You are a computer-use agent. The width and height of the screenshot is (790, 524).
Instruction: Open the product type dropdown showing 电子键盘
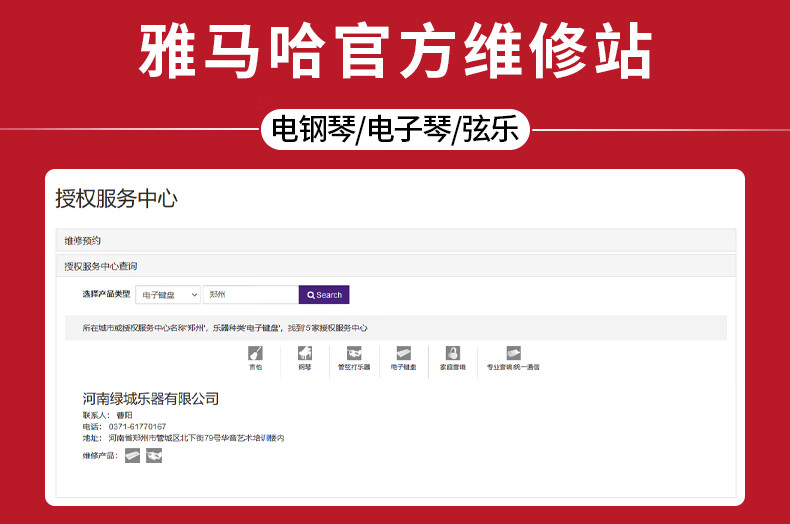(x=168, y=295)
